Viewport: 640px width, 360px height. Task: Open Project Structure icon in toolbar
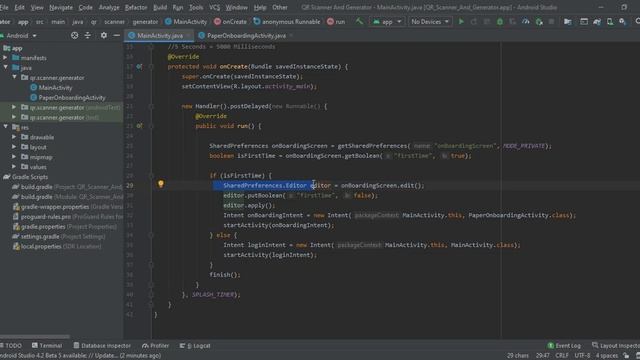[567, 22]
